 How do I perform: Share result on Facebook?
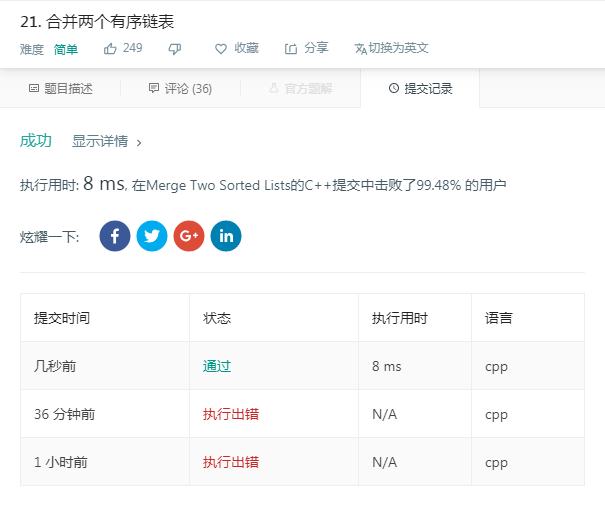pyautogui.click(x=115, y=236)
